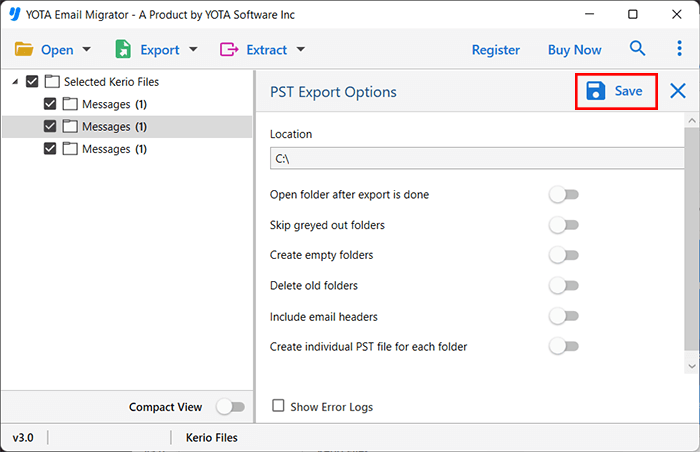Screen dimensions: 700x452
Task: Check the Show Error Logs checkbox
Action: pyautogui.click(x=279, y=407)
